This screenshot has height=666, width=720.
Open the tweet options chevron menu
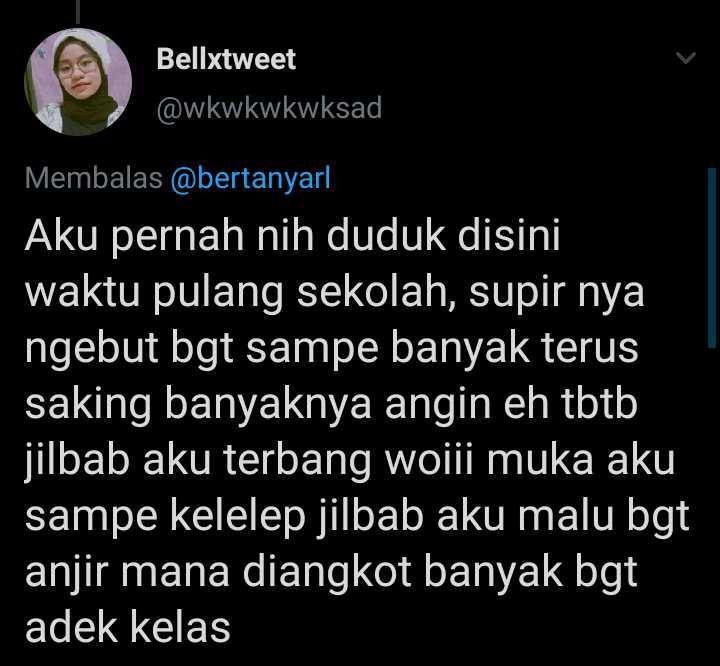coord(686,58)
